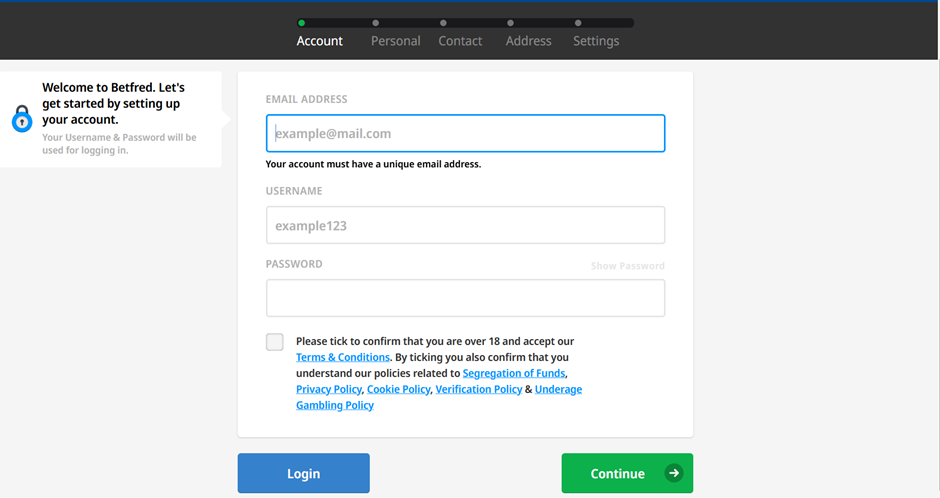Focus the Username input field
The height and width of the screenshot is (498, 940).
(x=465, y=225)
